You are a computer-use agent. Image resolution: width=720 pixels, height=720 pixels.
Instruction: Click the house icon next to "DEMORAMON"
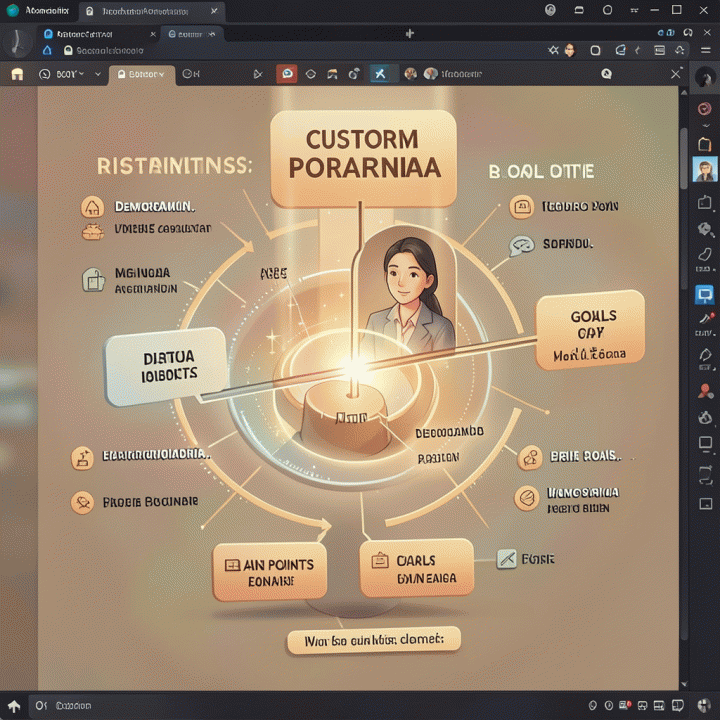92,207
